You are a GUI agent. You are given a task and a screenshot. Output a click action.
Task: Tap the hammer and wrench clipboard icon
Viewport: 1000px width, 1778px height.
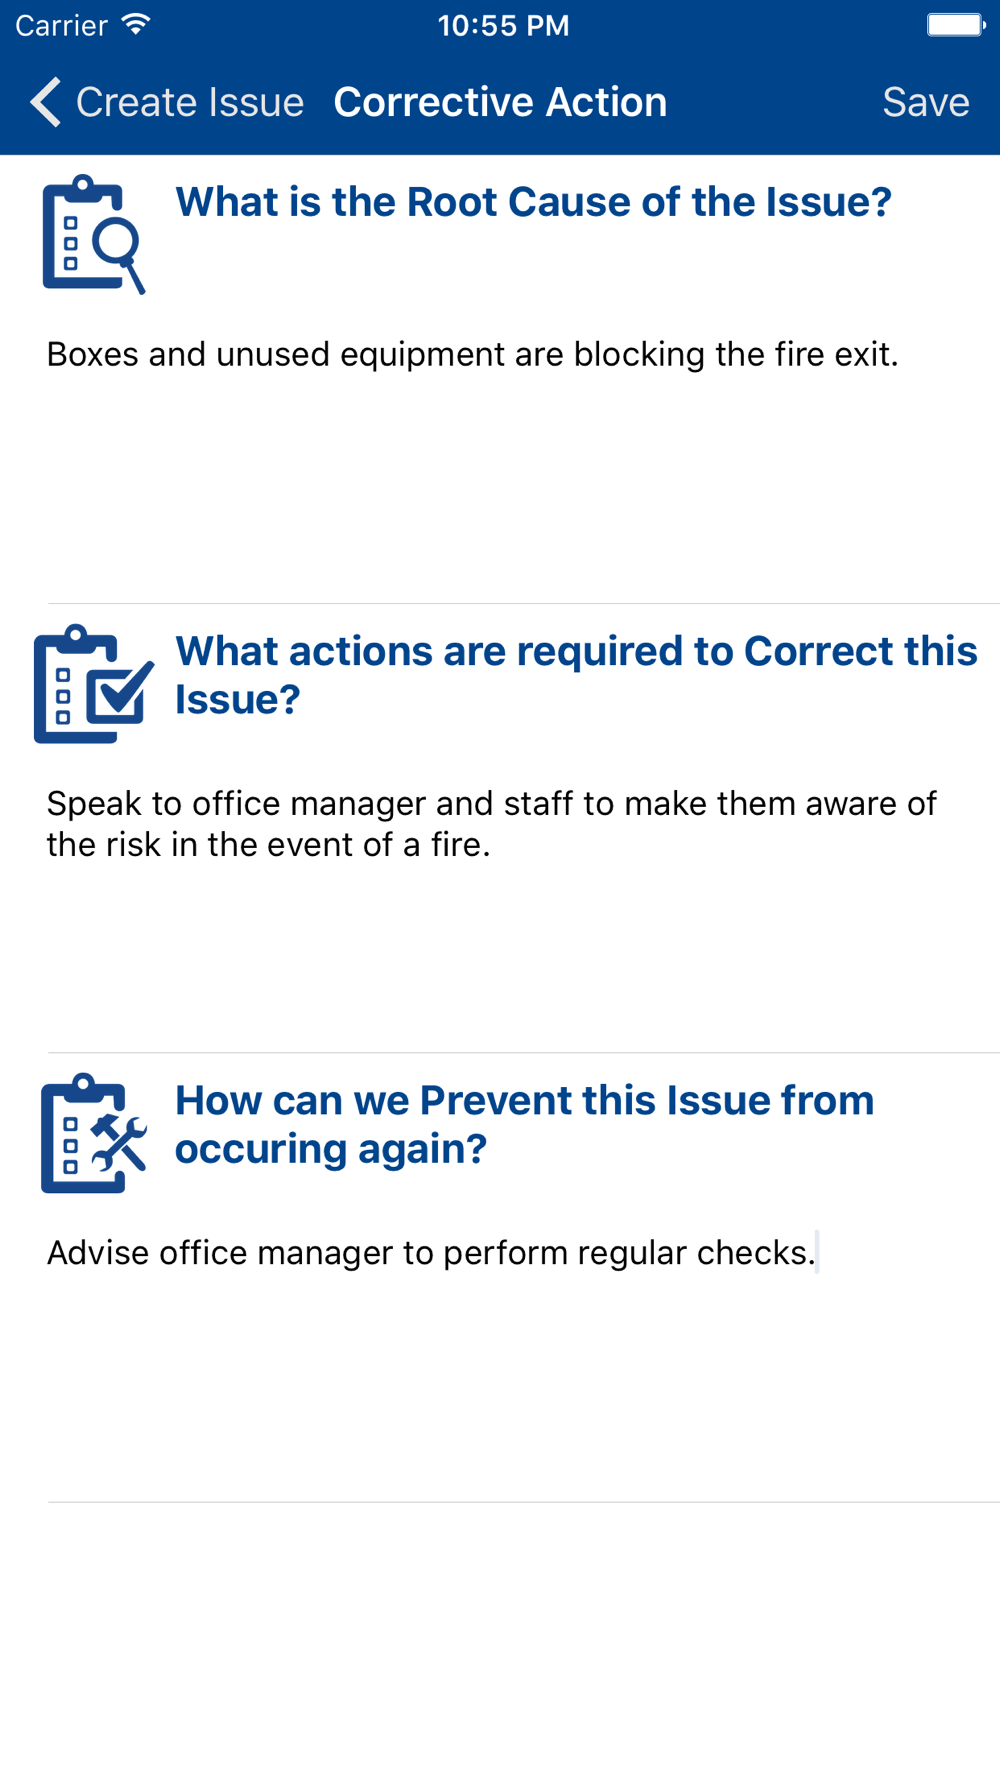[94, 1133]
